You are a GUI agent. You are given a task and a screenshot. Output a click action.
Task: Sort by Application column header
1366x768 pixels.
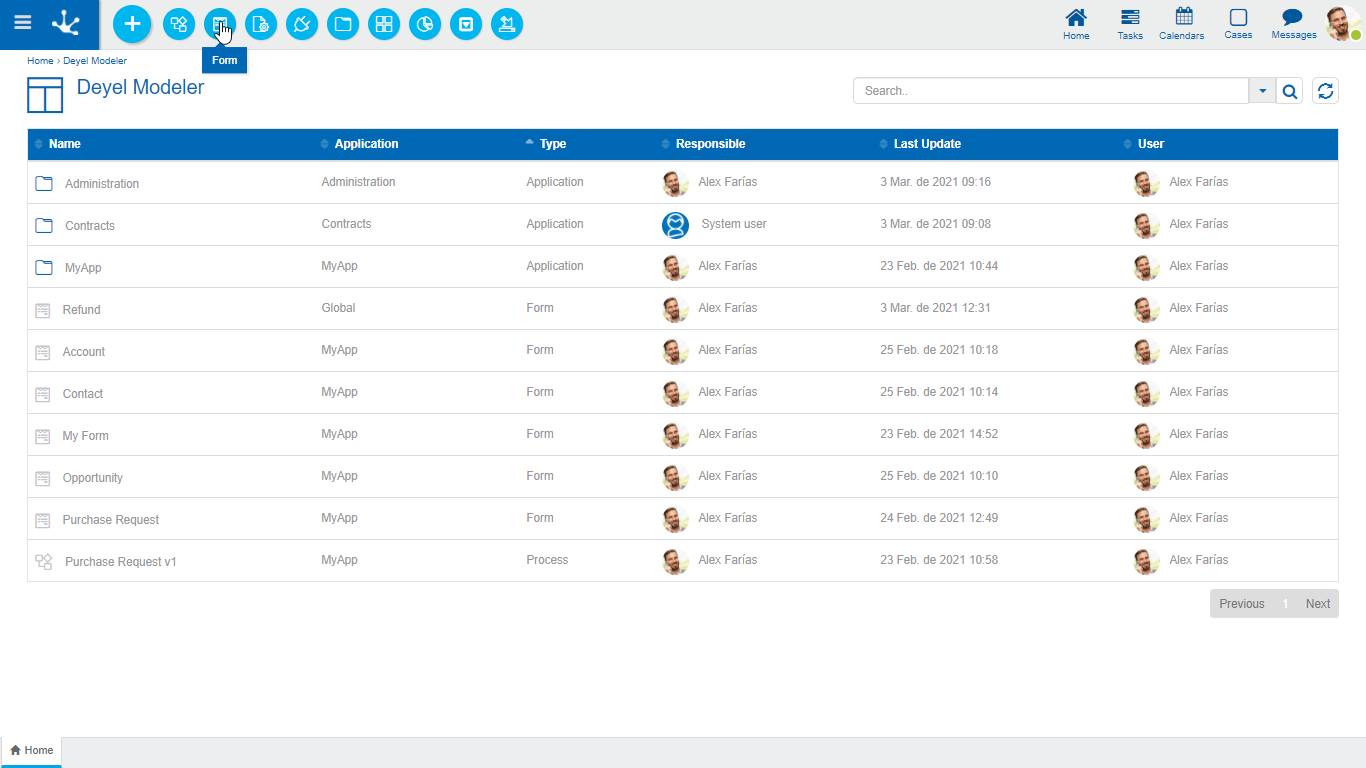coord(366,144)
